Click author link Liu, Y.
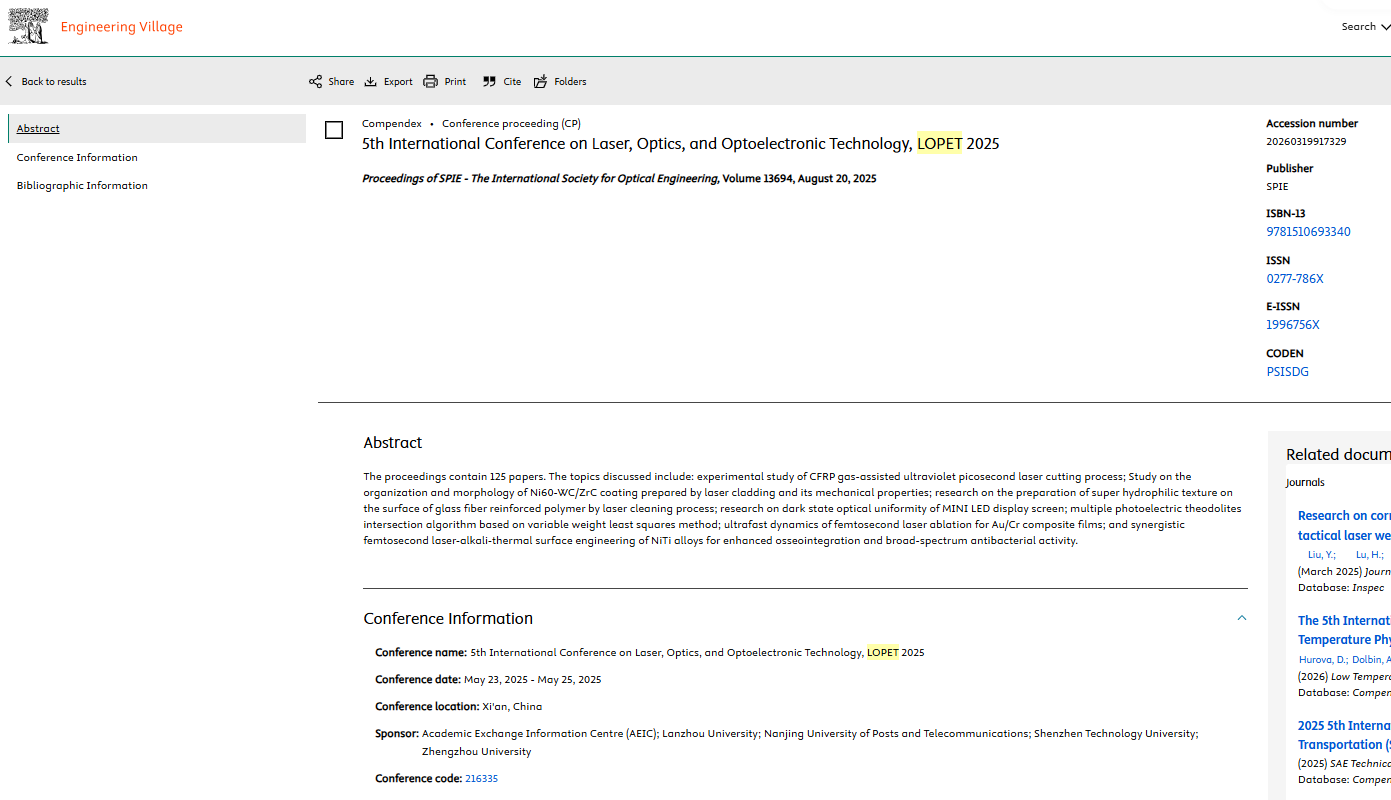Screen dimensions: 1391x800 tap(1321, 555)
